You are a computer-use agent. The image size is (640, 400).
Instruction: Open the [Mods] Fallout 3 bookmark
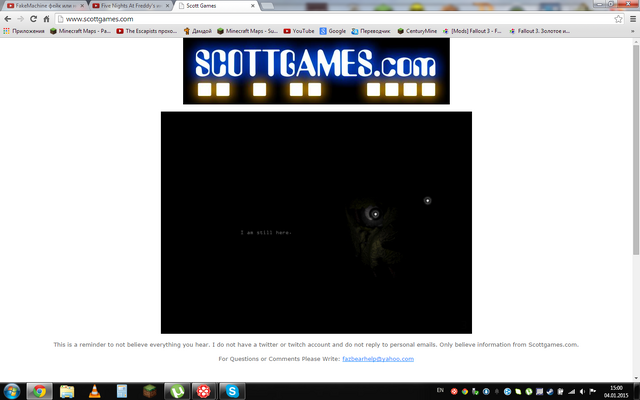coord(472,31)
